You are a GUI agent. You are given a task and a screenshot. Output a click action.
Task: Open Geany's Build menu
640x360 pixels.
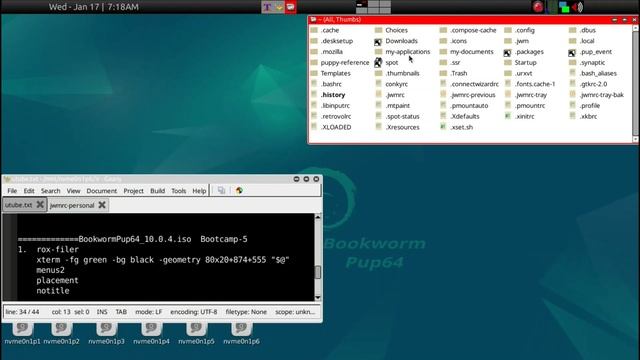pyautogui.click(x=158, y=191)
